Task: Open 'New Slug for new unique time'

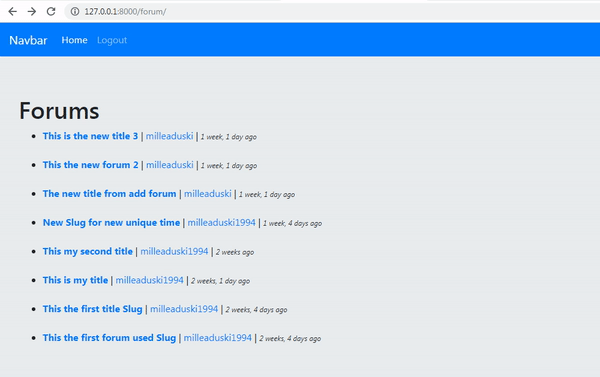Action: click(111, 222)
